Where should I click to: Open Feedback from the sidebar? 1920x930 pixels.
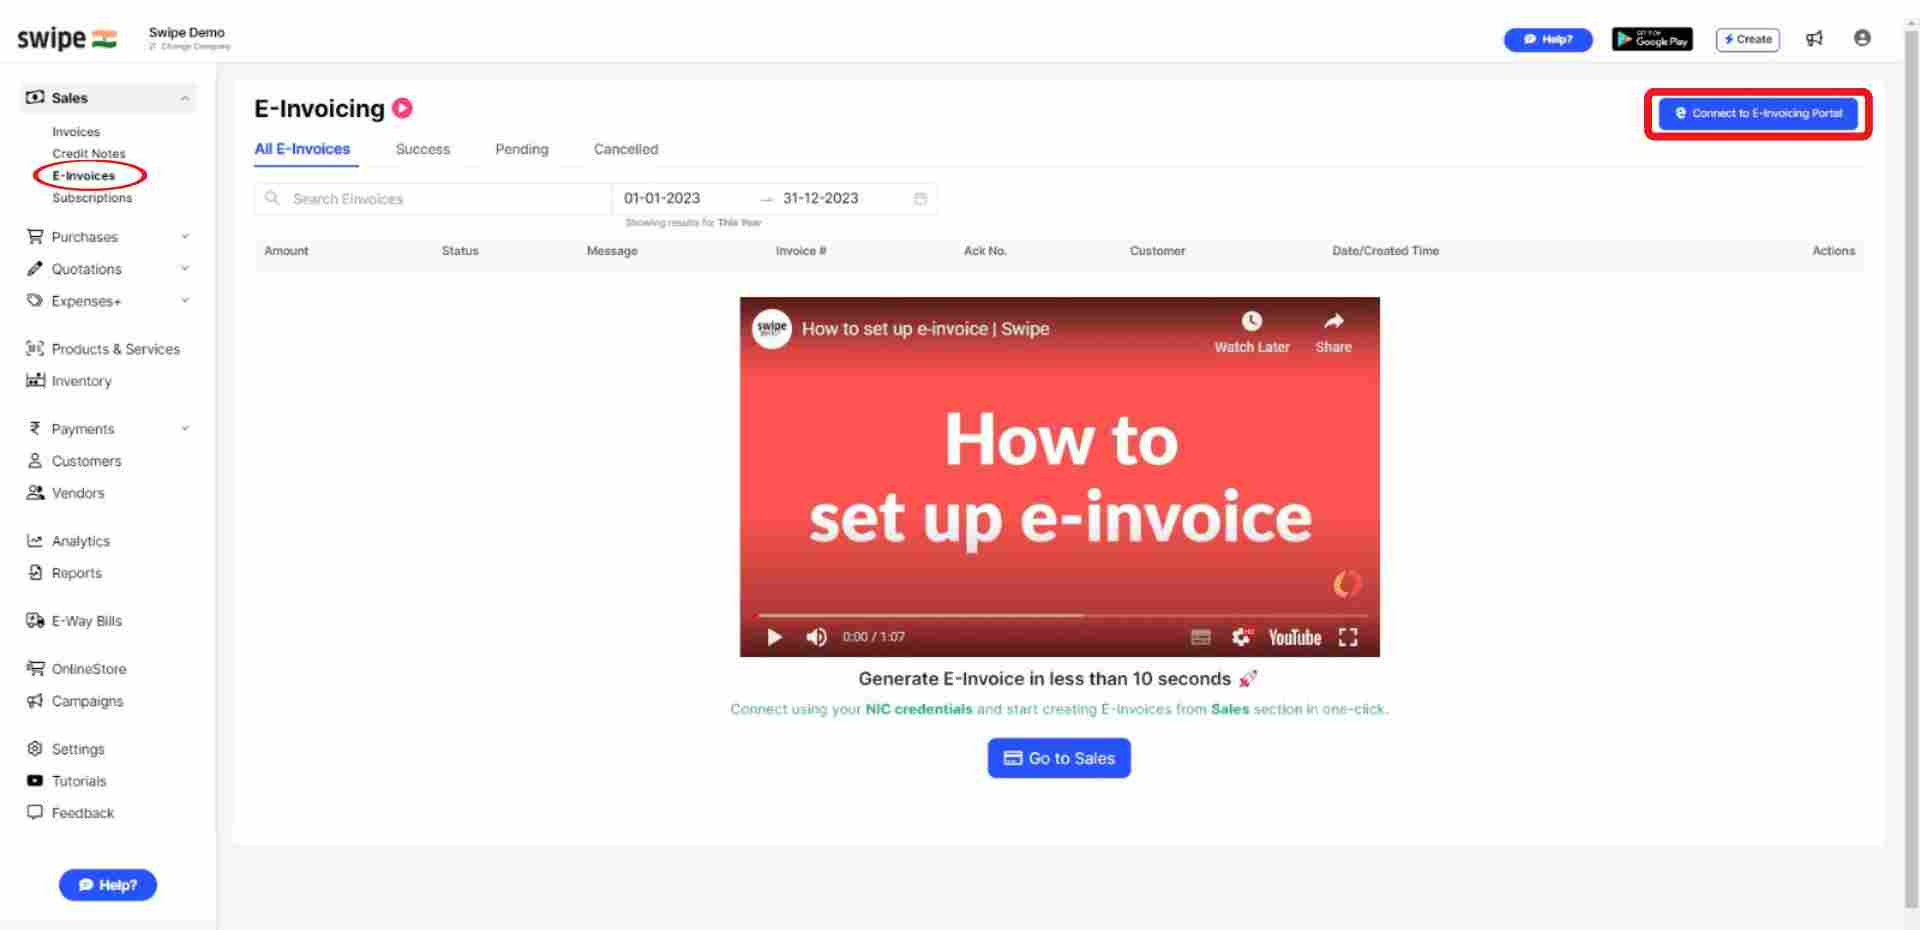click(x=82, y=813)
